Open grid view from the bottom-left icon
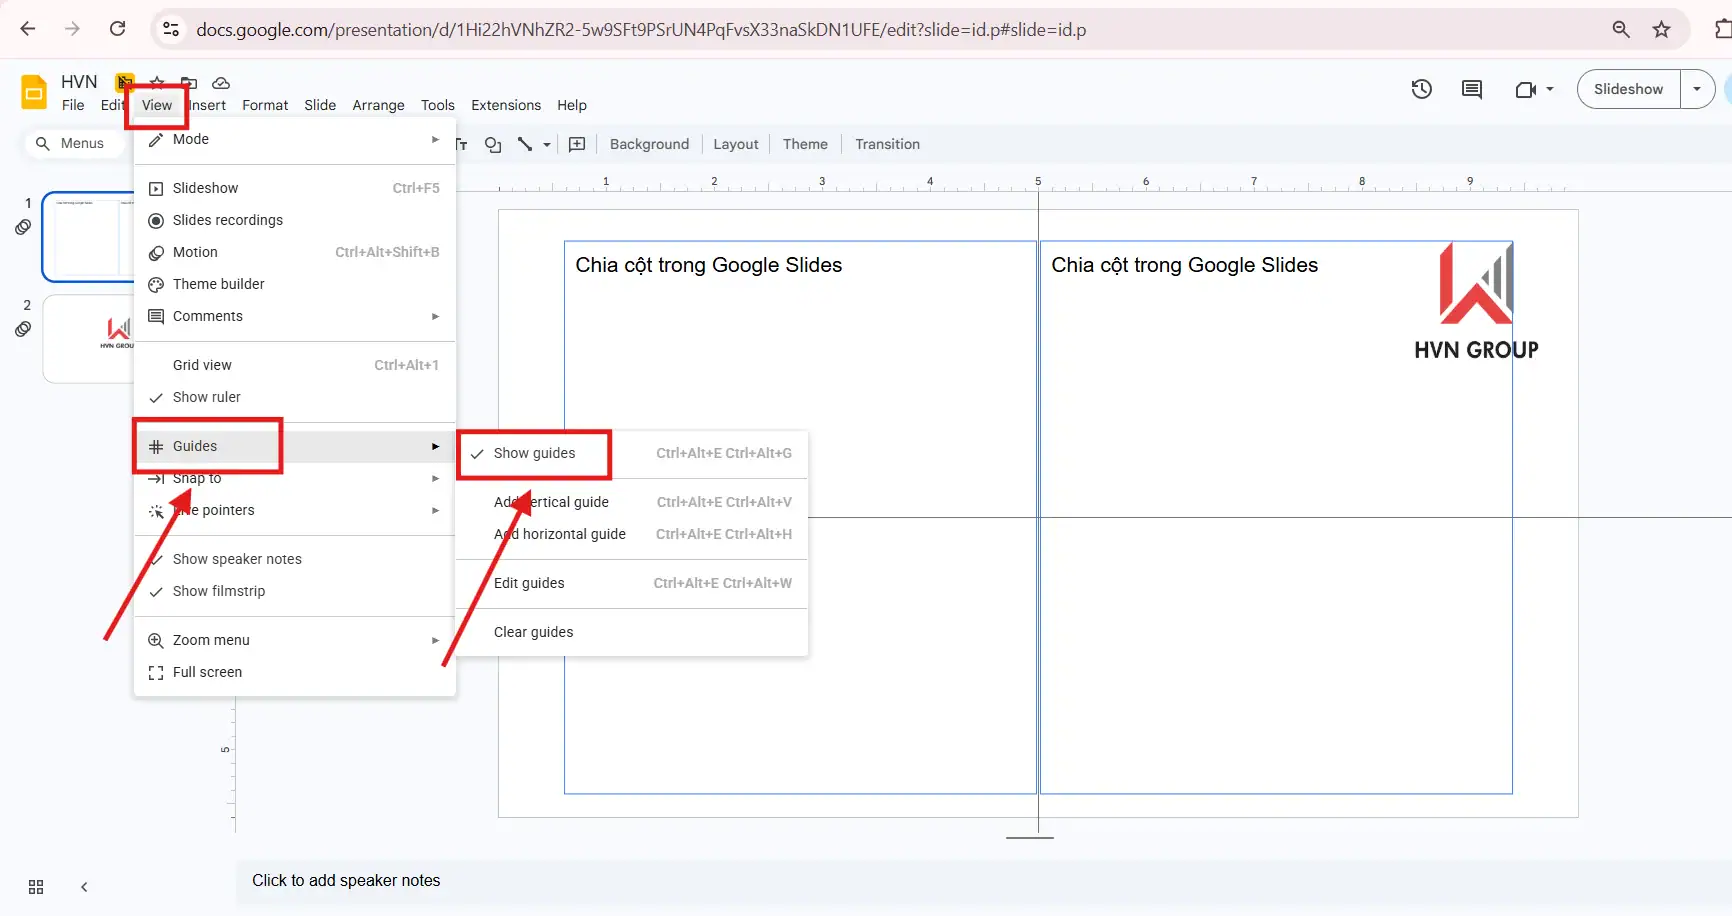The image size is (1732, 916). [x=36, y=887]
